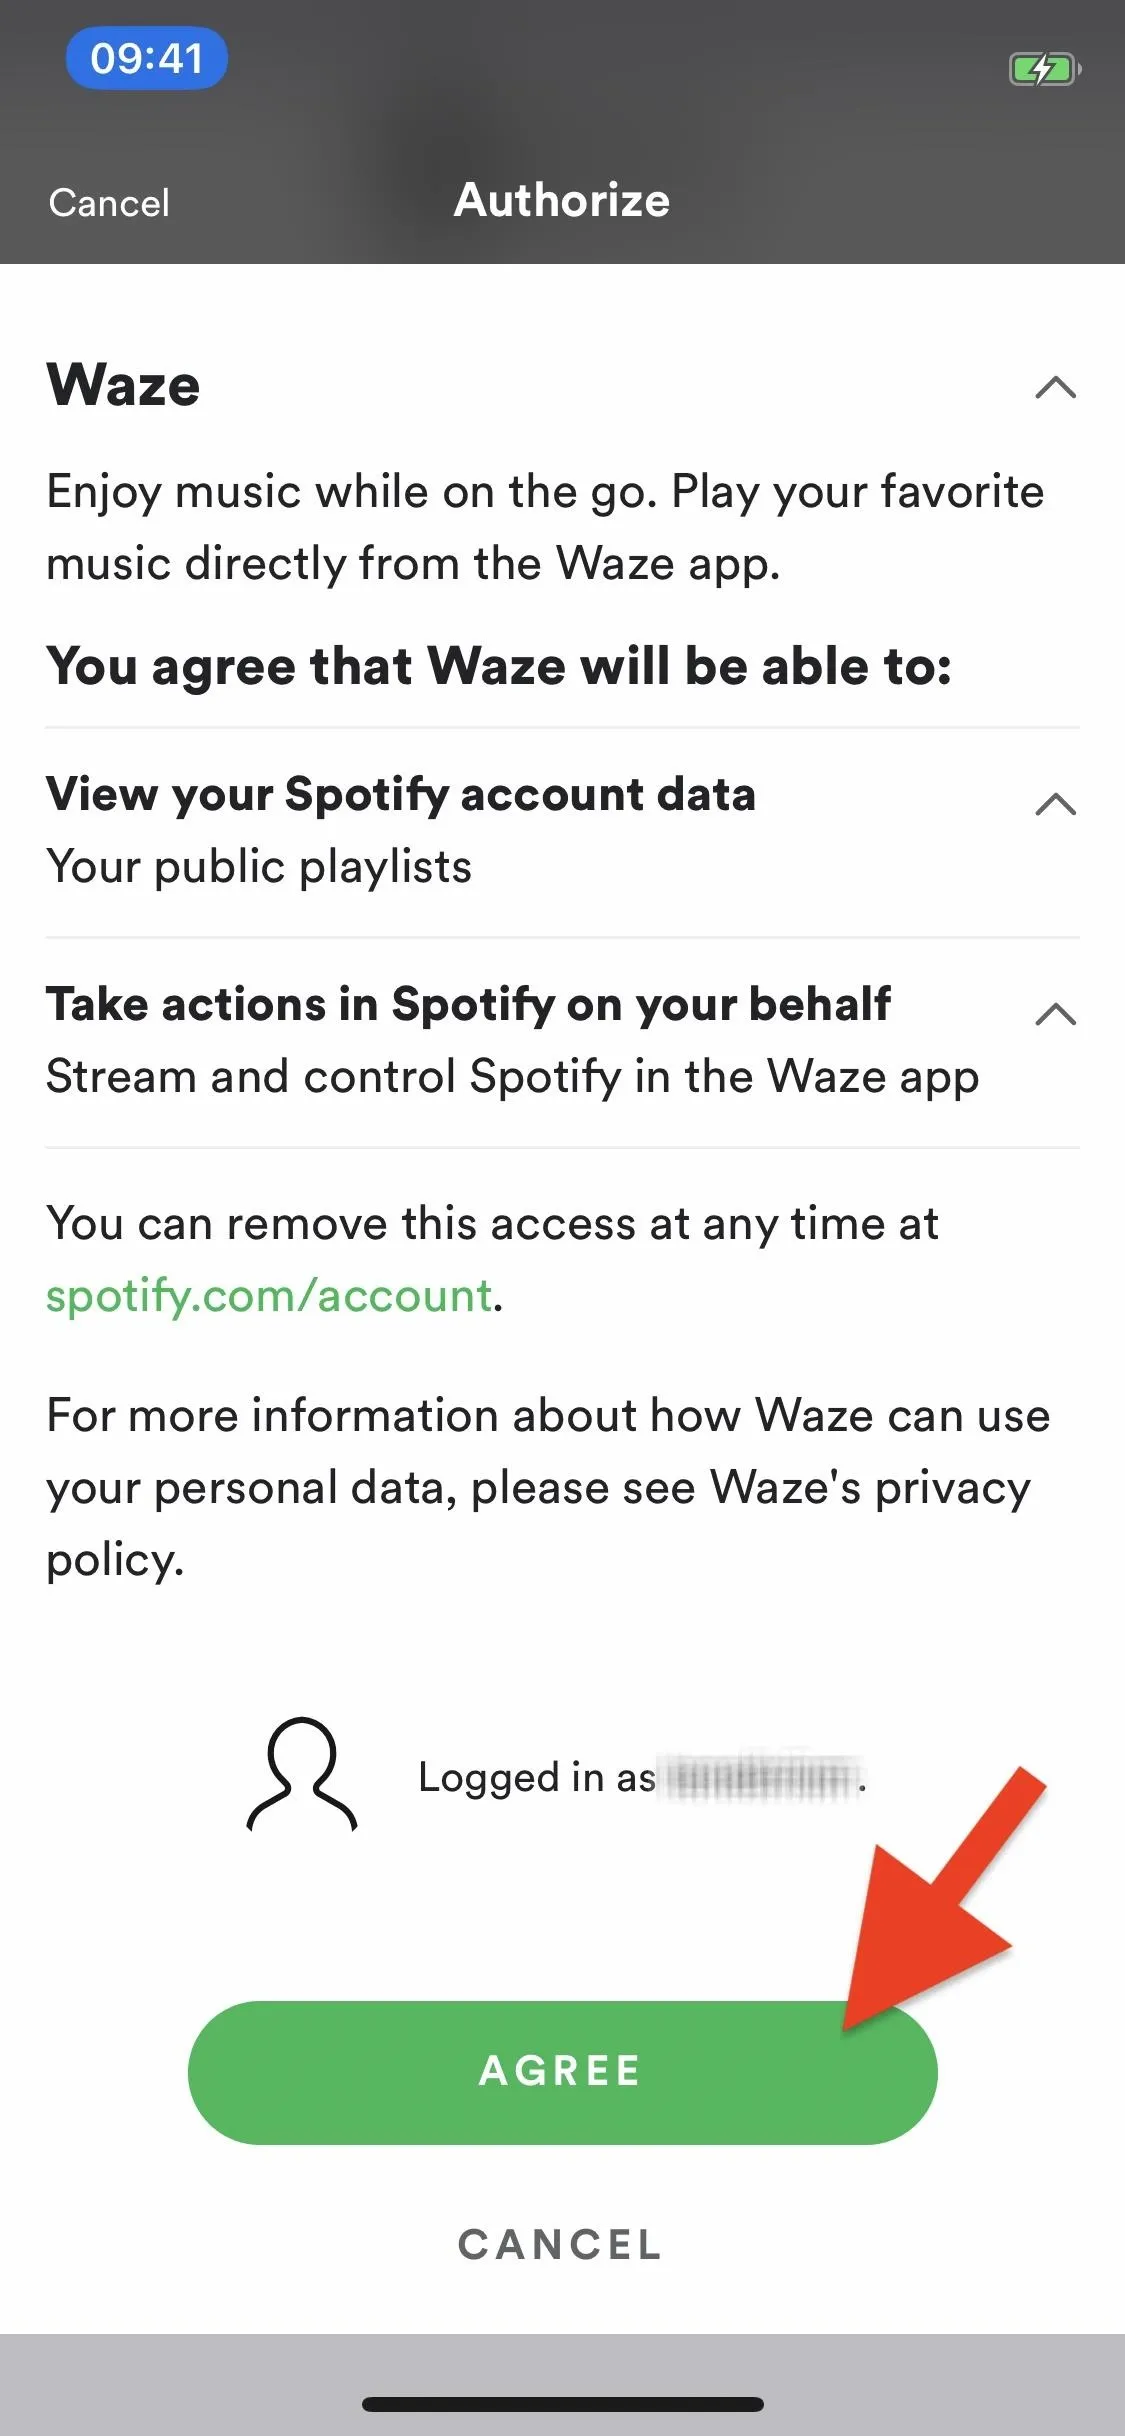The width and height of the screenshot is (1125, 2436).
Task: Tap Cancel in the top navigation bar
Action: point(109,203)
